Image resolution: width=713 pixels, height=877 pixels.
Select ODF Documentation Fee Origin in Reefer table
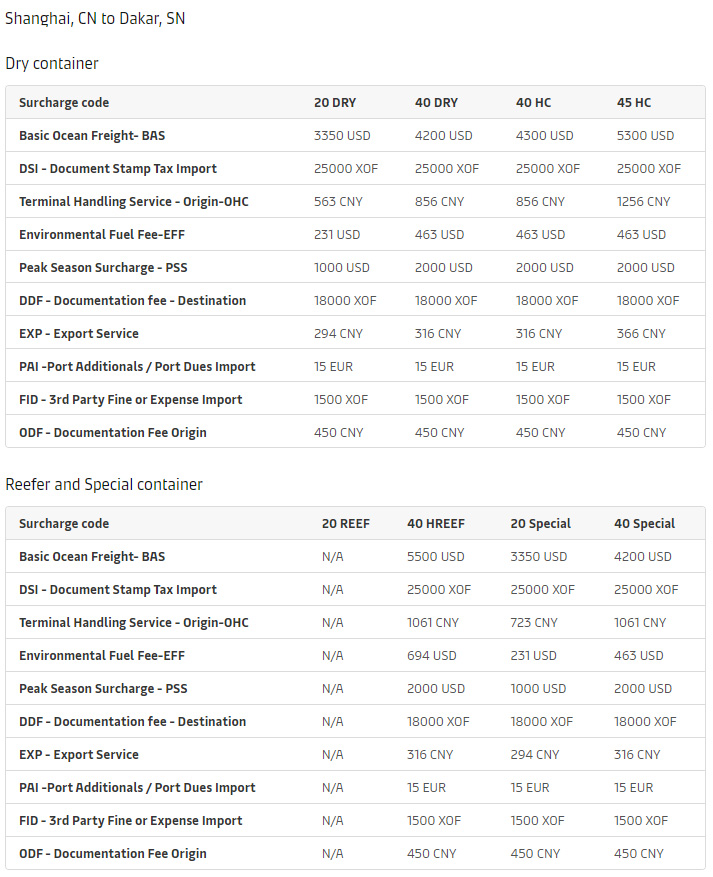tap(112, 854)
